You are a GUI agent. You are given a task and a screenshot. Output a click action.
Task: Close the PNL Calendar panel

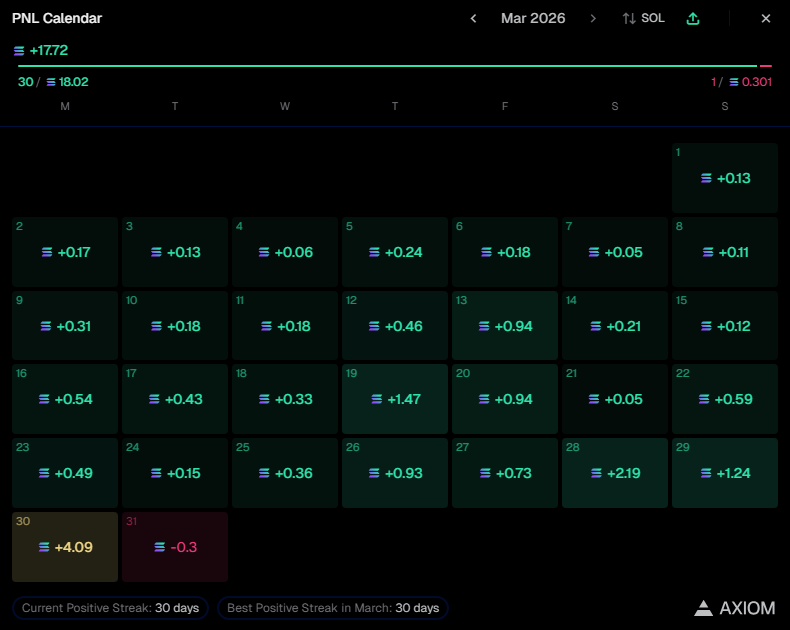(x=766, y=19)
